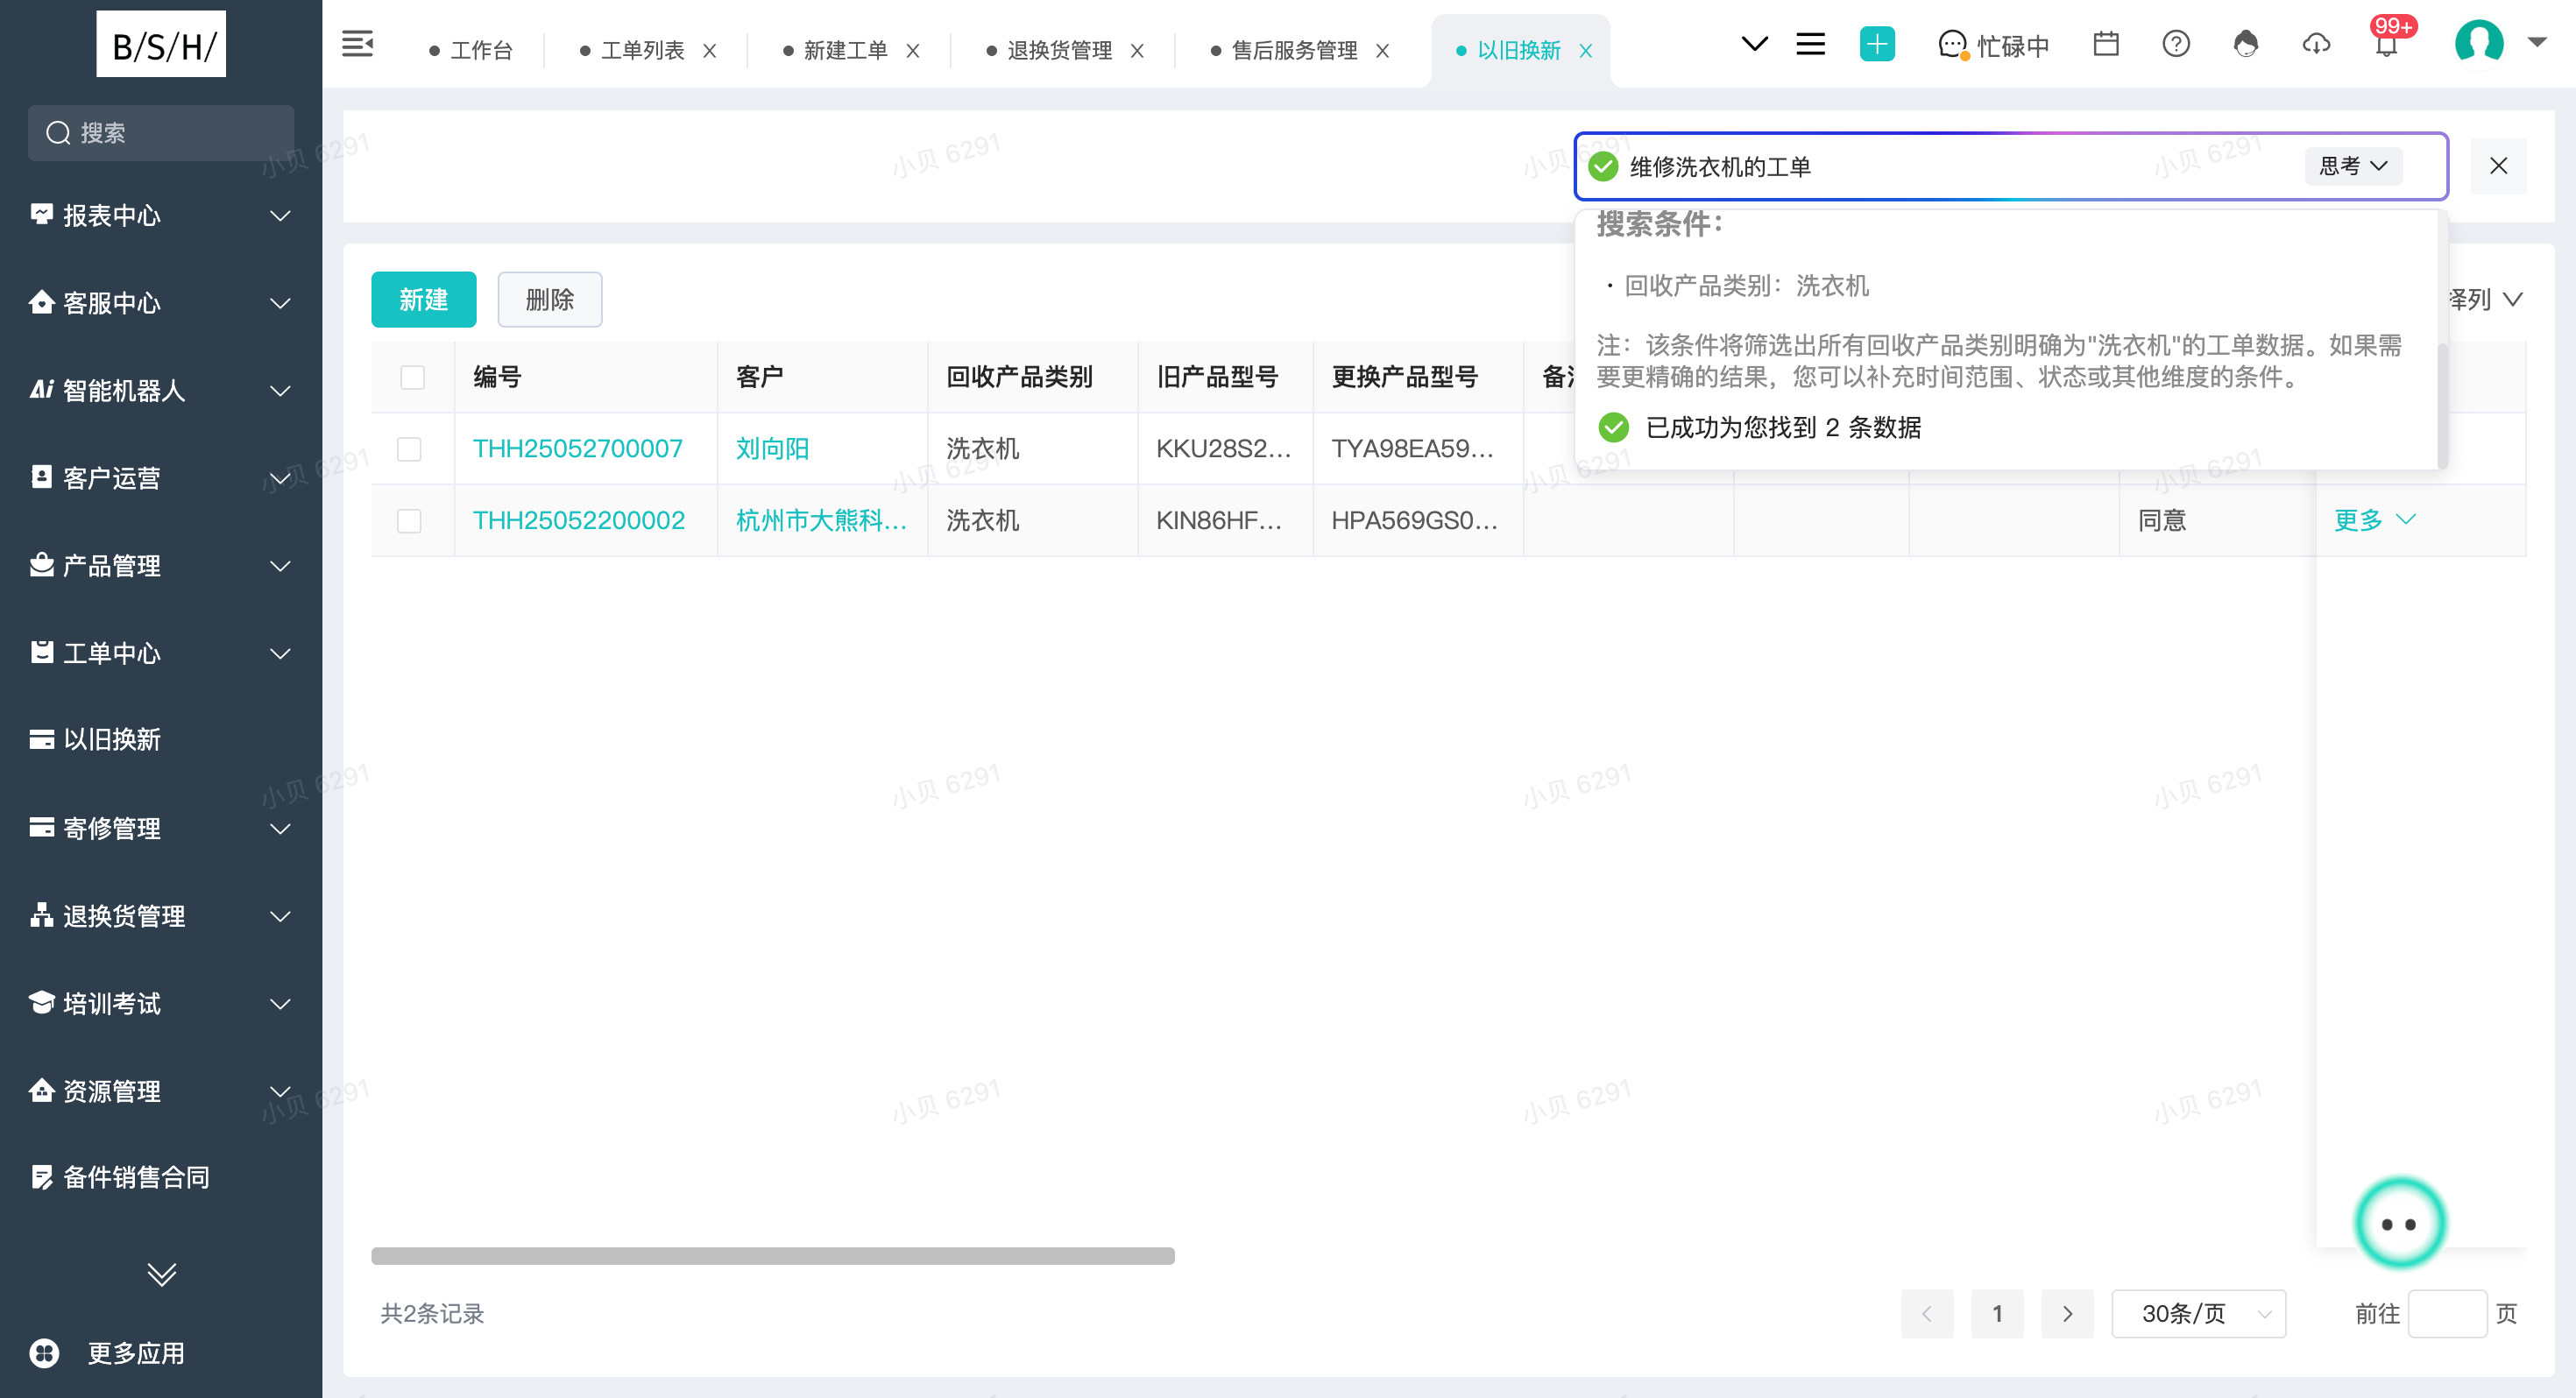Viewport: 2576px width, 1398px height.
Task: Open the hamburger list icon in top bar
Action: pos(1811,44)
